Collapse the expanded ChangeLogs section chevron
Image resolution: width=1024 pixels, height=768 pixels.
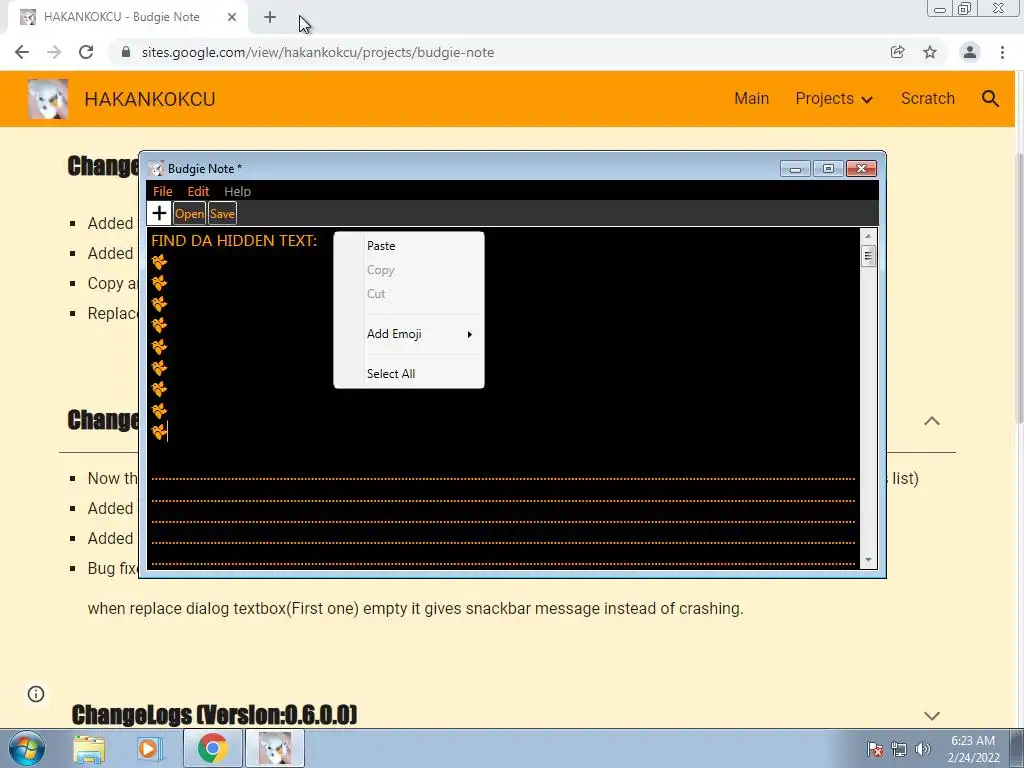coord(932,421)
